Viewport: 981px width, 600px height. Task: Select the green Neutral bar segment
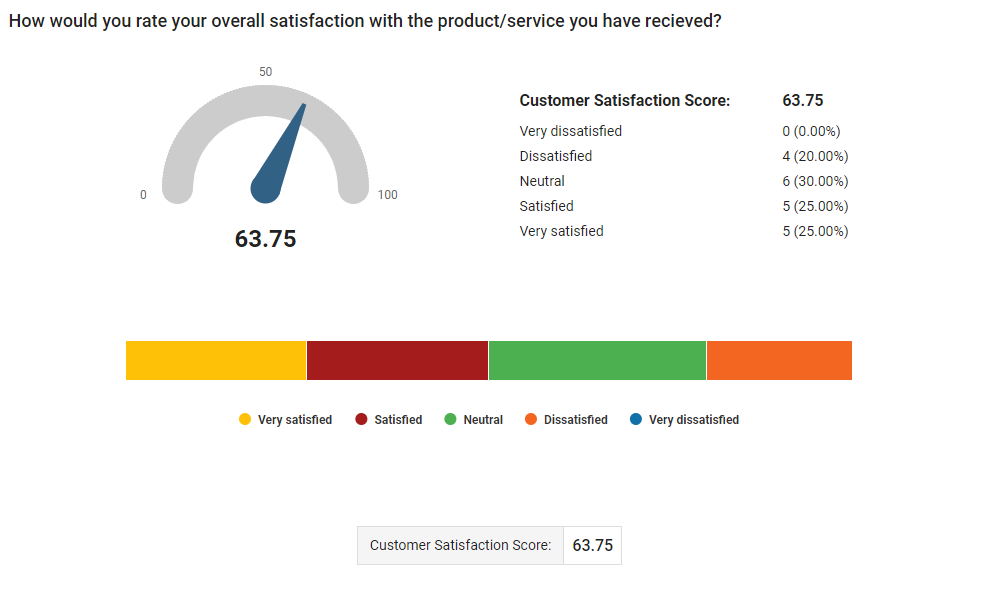point(597,360)
